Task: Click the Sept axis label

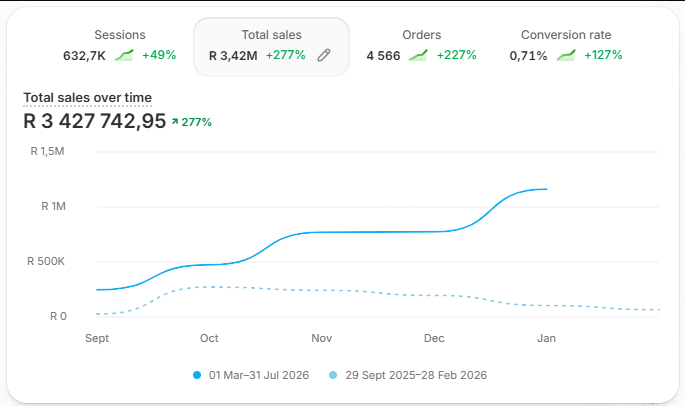Action: pos(97,338)
